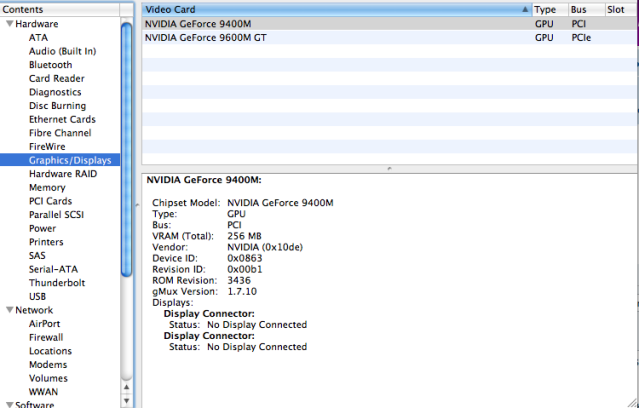This screenshot has width=639, height=408.
Task: Select Fibre Channel item
Action: pyautogui.click(x=60, y=133)
